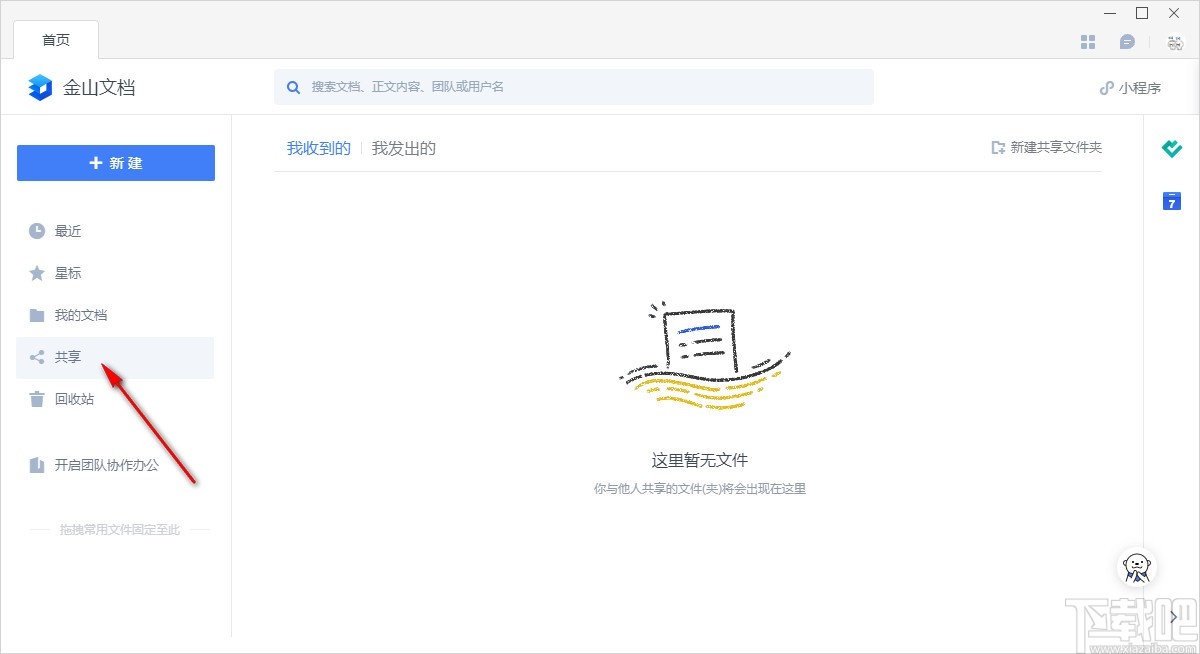Open the calendar icon on right sidebar
The height and width of the screenshot is (654, 1200).
pyautogui.click(x=1170, y=201)
